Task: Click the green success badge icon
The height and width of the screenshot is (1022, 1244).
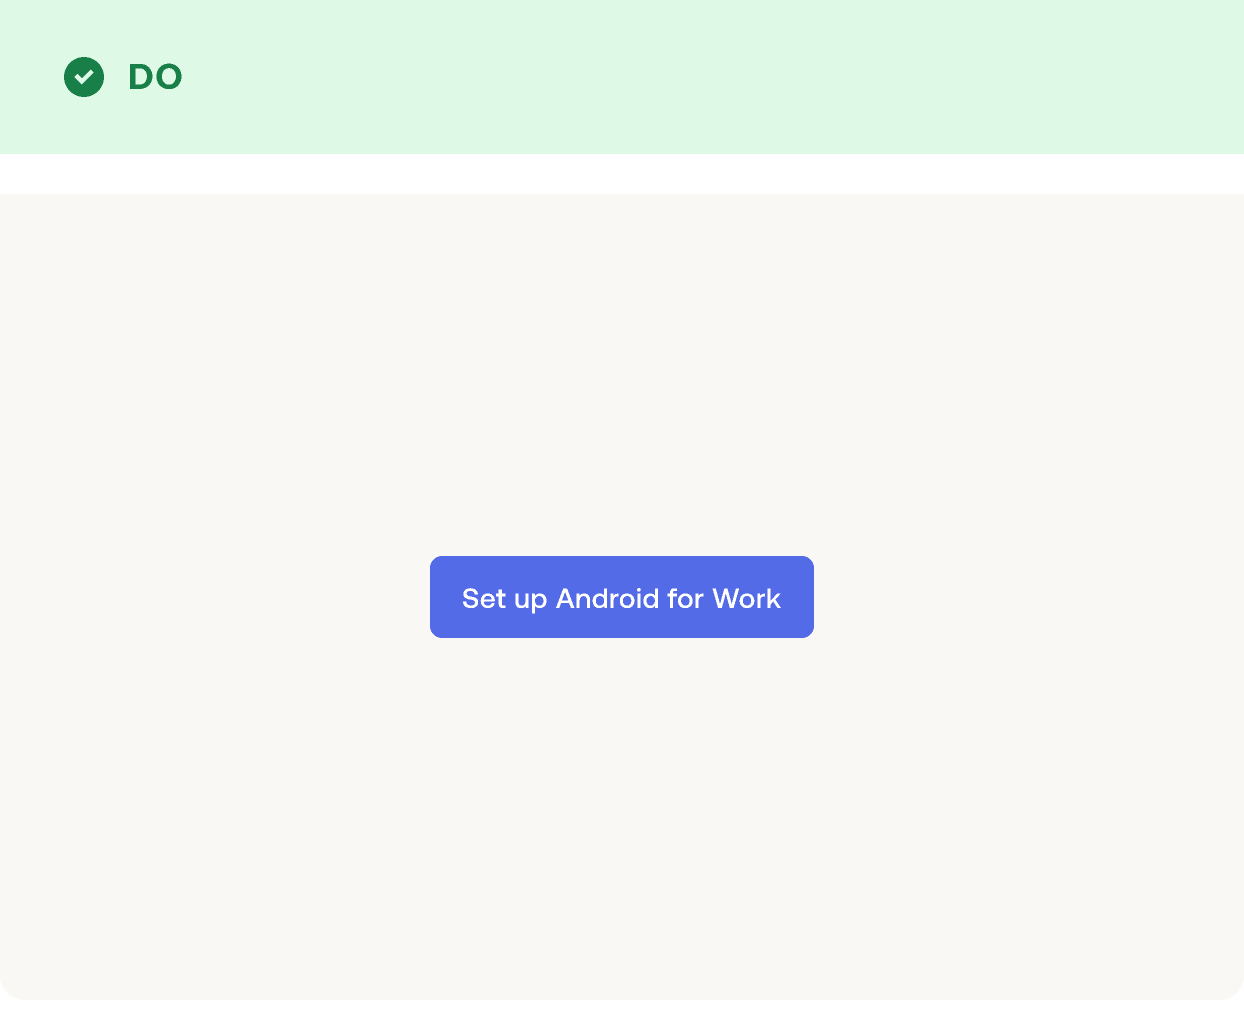Action: (84, 77)
